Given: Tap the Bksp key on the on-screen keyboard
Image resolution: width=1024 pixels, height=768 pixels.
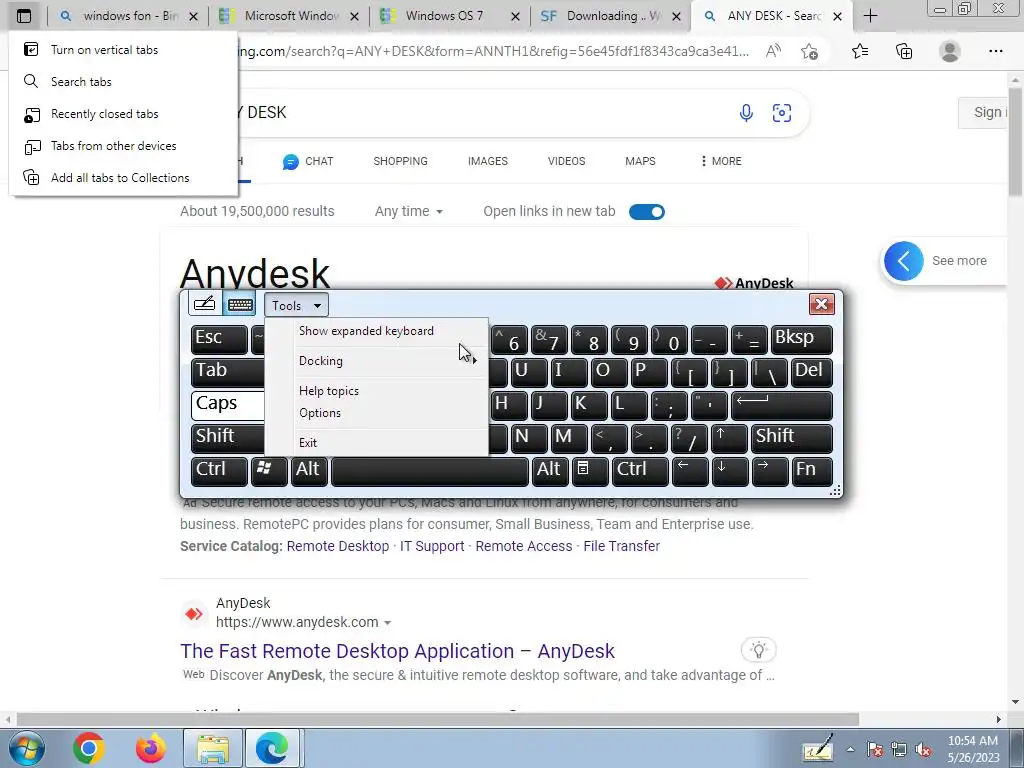Looking at the screenshot, I should [x=801, y=340].
